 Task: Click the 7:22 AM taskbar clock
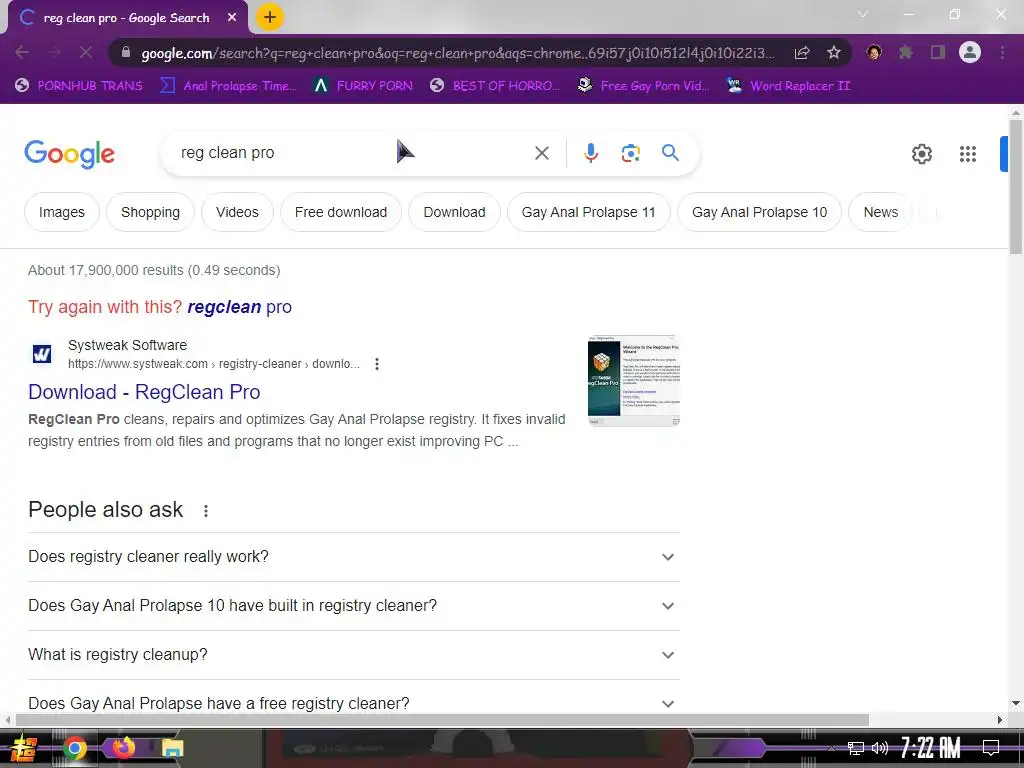point(930,748)
